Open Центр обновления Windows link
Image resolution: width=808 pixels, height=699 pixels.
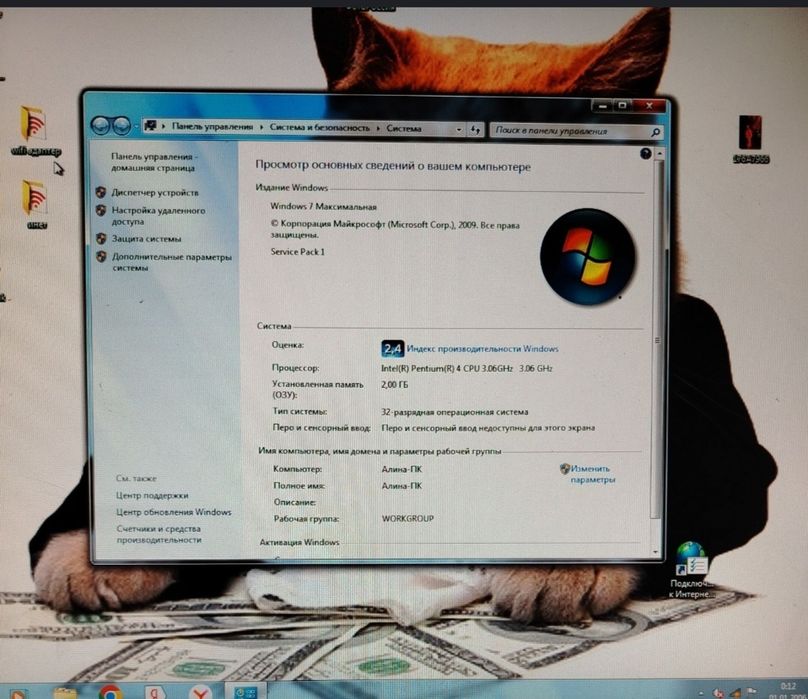point(174,512)
